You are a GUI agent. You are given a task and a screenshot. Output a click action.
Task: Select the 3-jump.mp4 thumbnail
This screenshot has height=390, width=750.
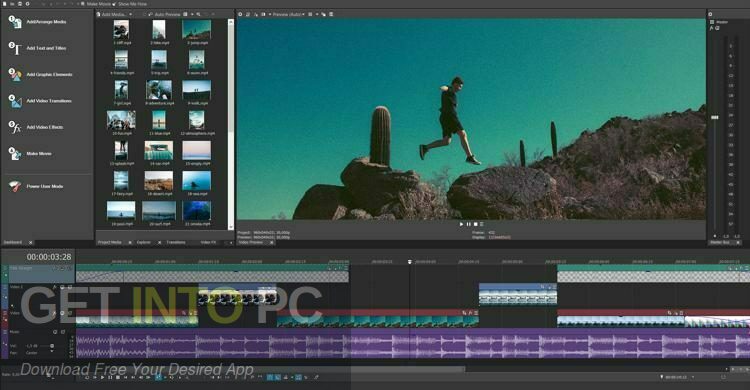tap(196, 30)
